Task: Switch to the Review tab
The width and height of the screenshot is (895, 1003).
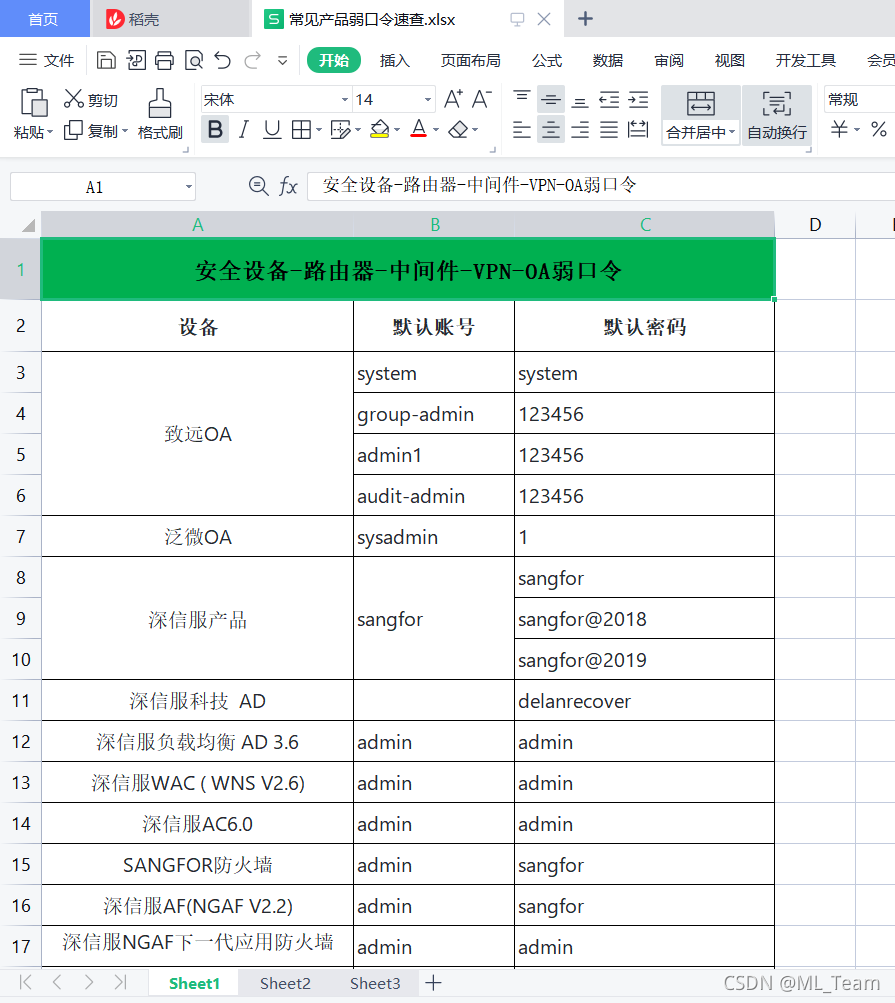Action: click(x=669, y=60)
